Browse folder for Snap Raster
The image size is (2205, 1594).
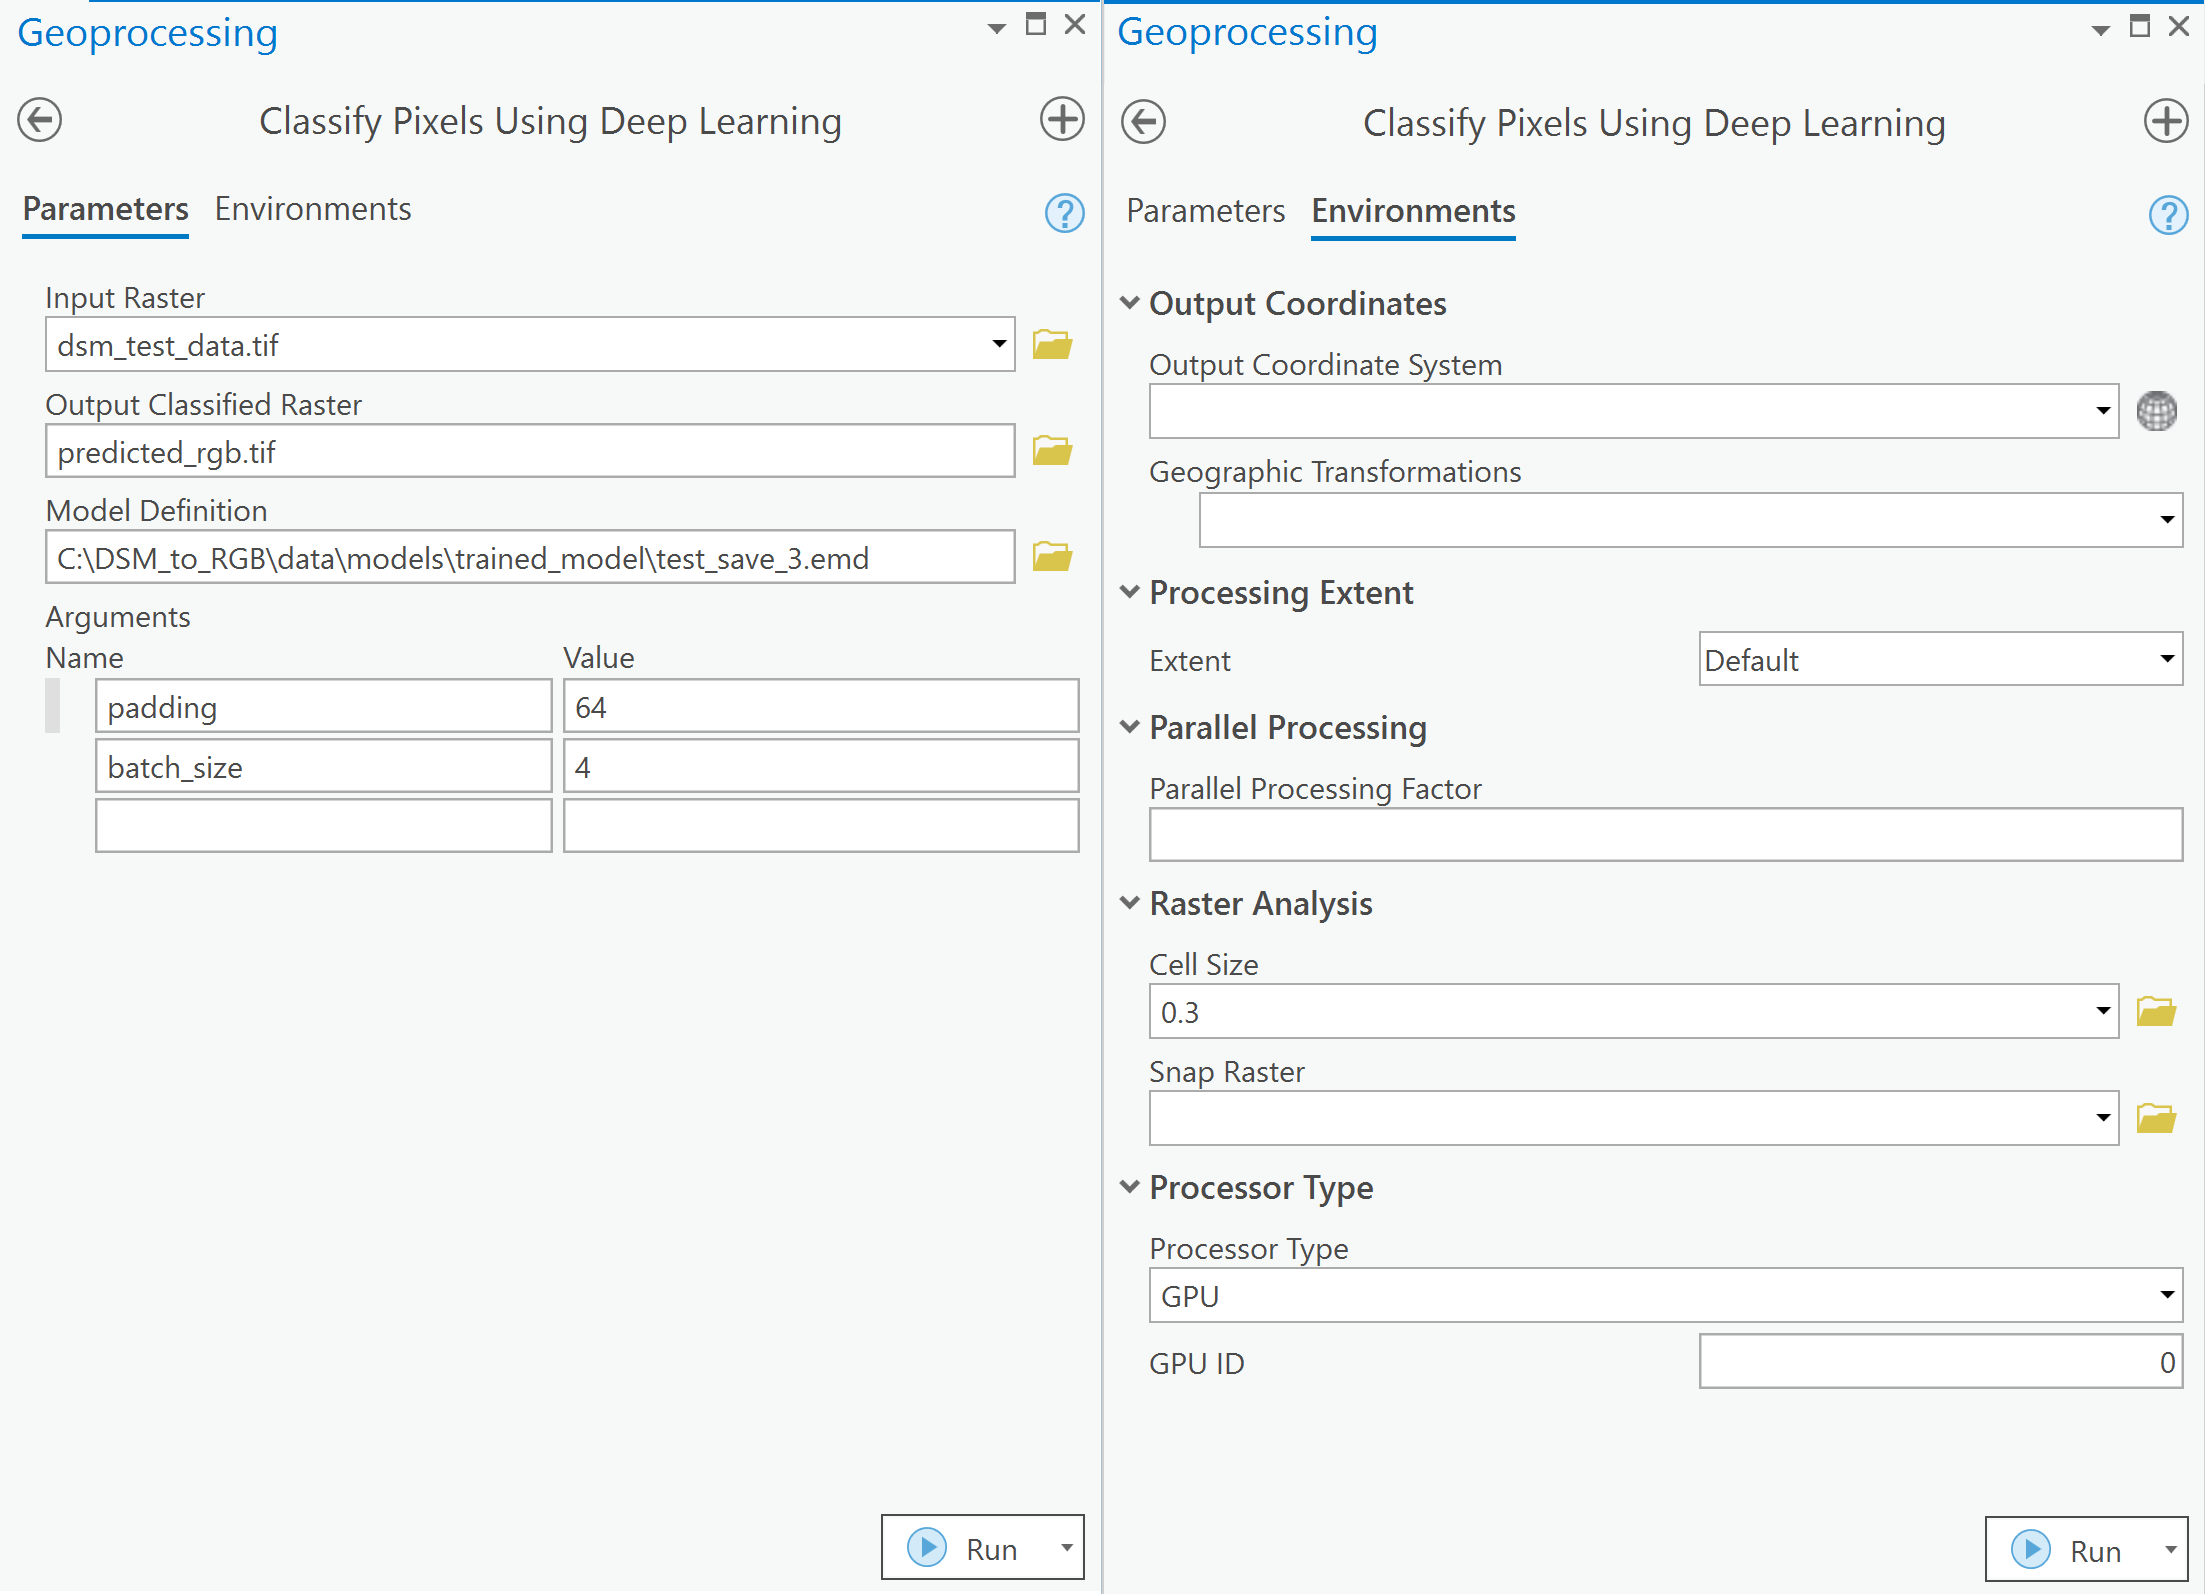pos(2156,1118)
